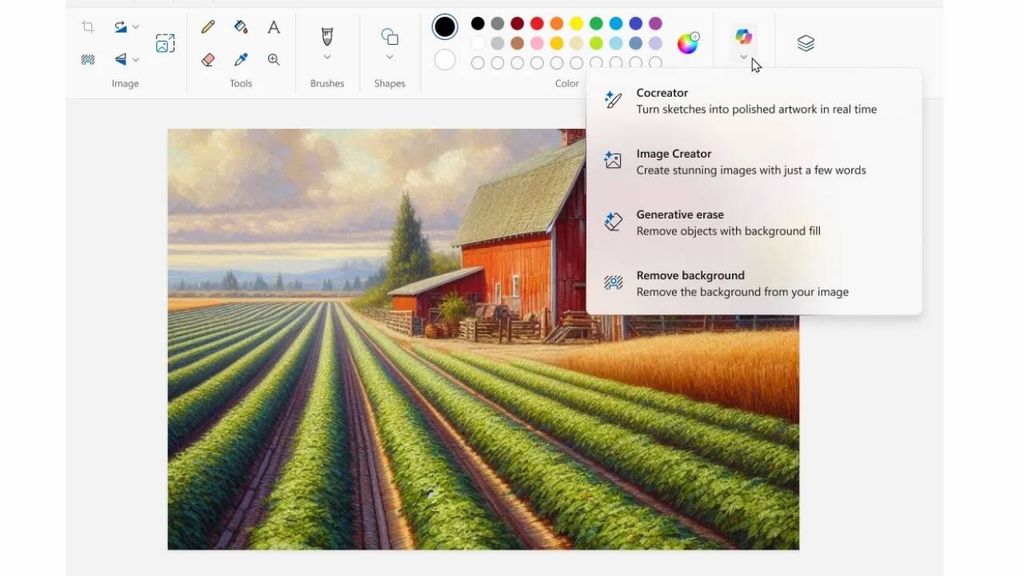This screenshot has width=1024, height=576.
Task: Click the Resize and skew image icon
Action: 164,42
